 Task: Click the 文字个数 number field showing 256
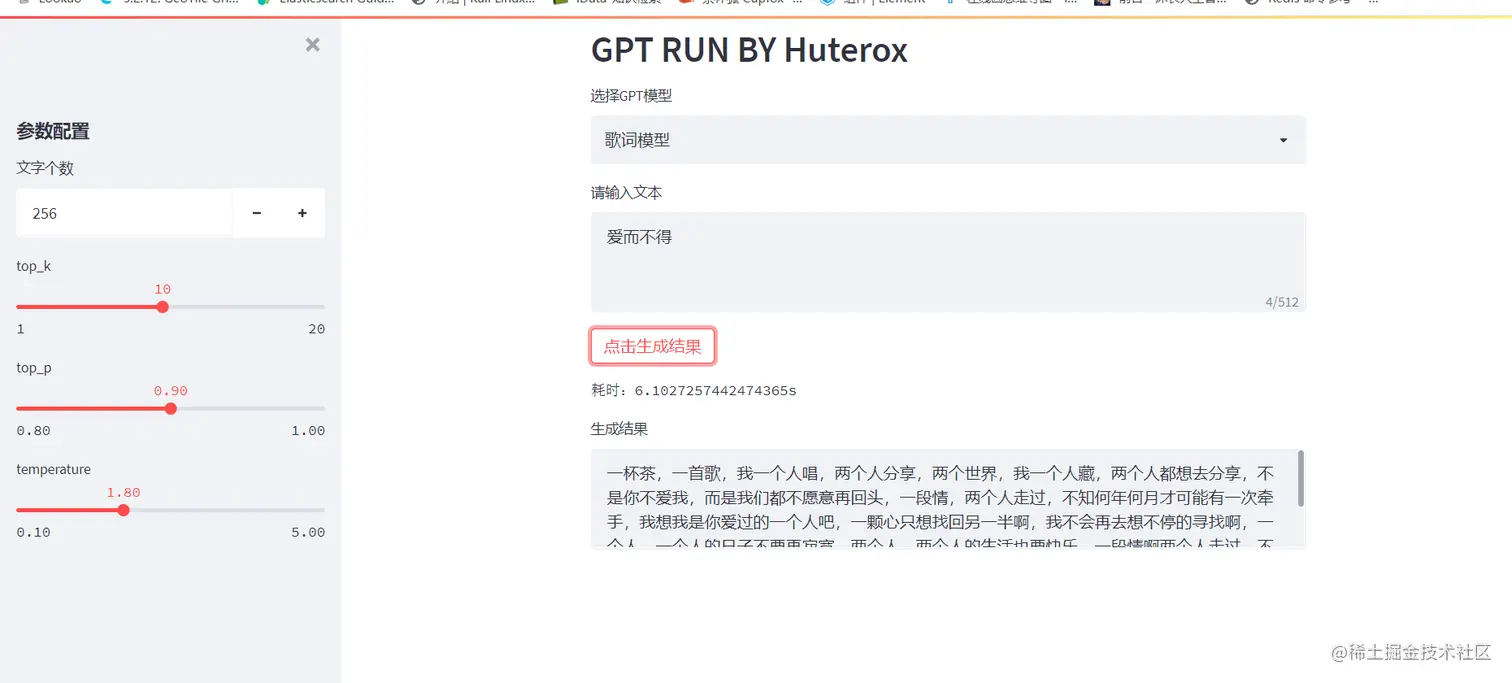[125, 213]
